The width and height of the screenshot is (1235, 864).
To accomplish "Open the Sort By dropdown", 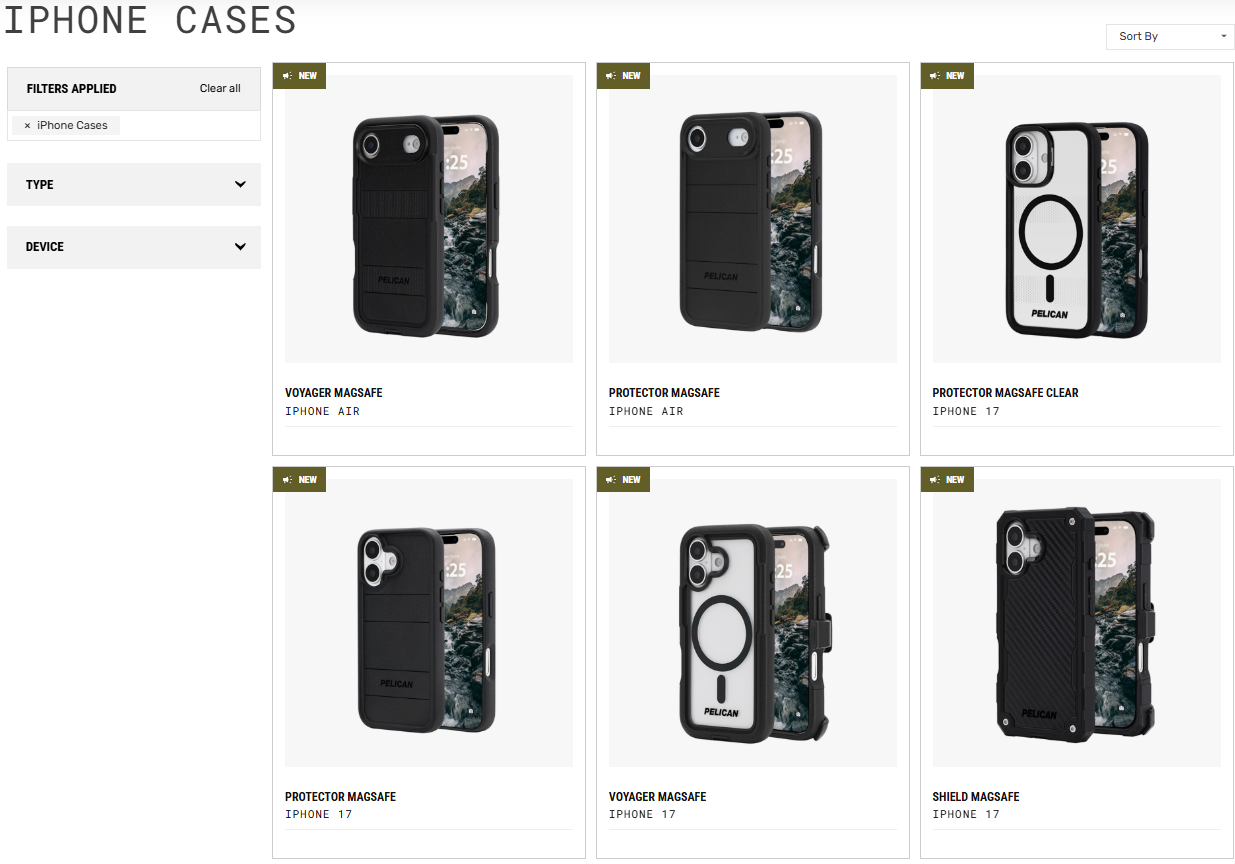I will (1170, 36).
